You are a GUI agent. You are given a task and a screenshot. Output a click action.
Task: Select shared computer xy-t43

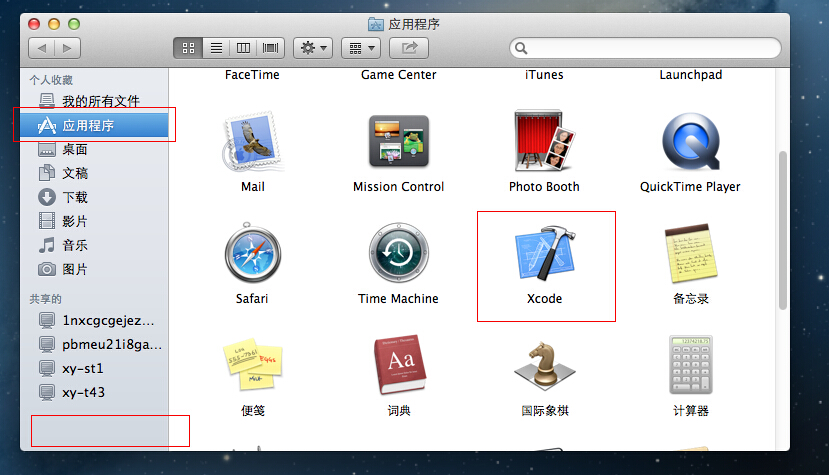click(x=94, y=392)
